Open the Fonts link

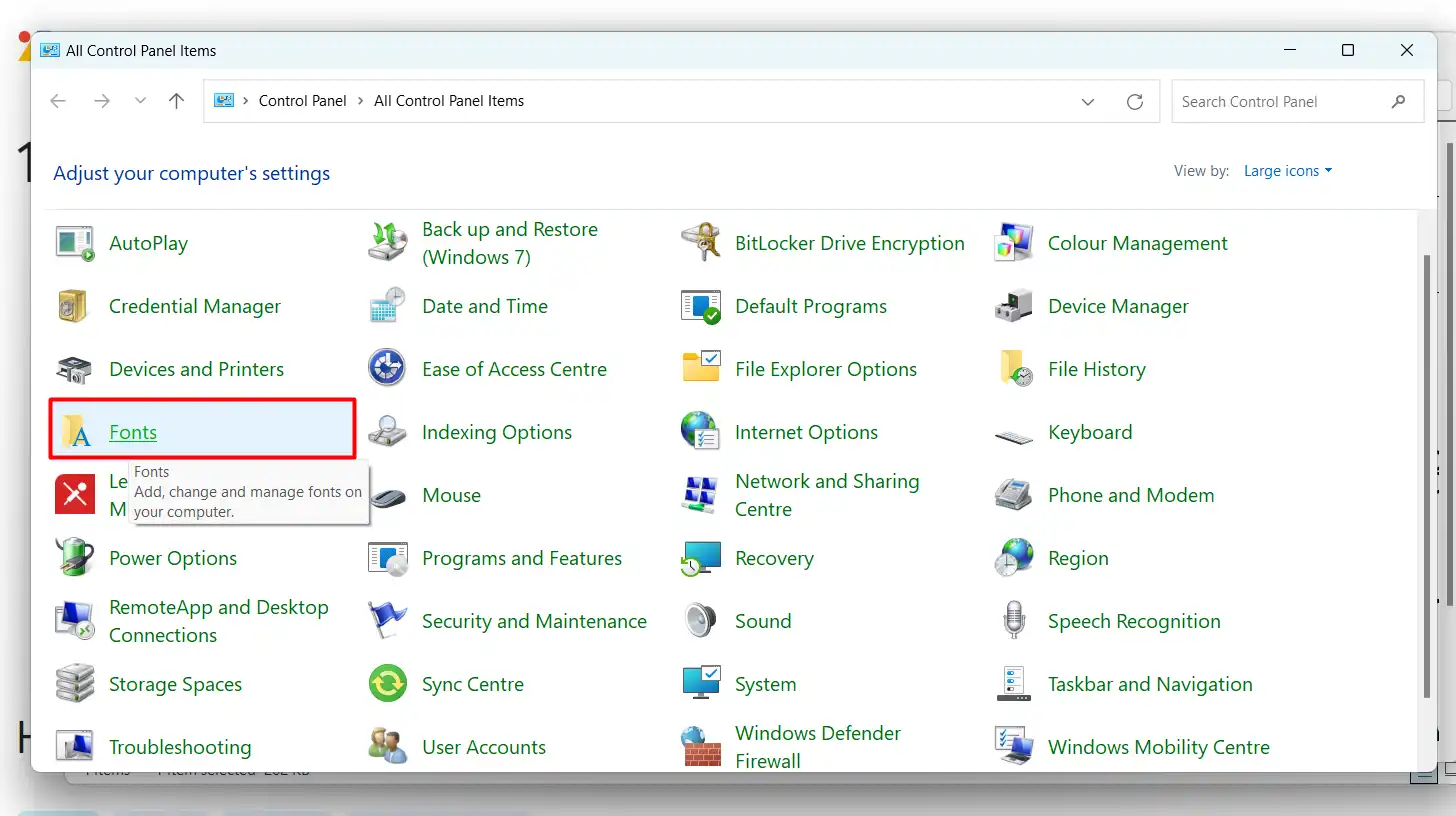pos(133,432)
